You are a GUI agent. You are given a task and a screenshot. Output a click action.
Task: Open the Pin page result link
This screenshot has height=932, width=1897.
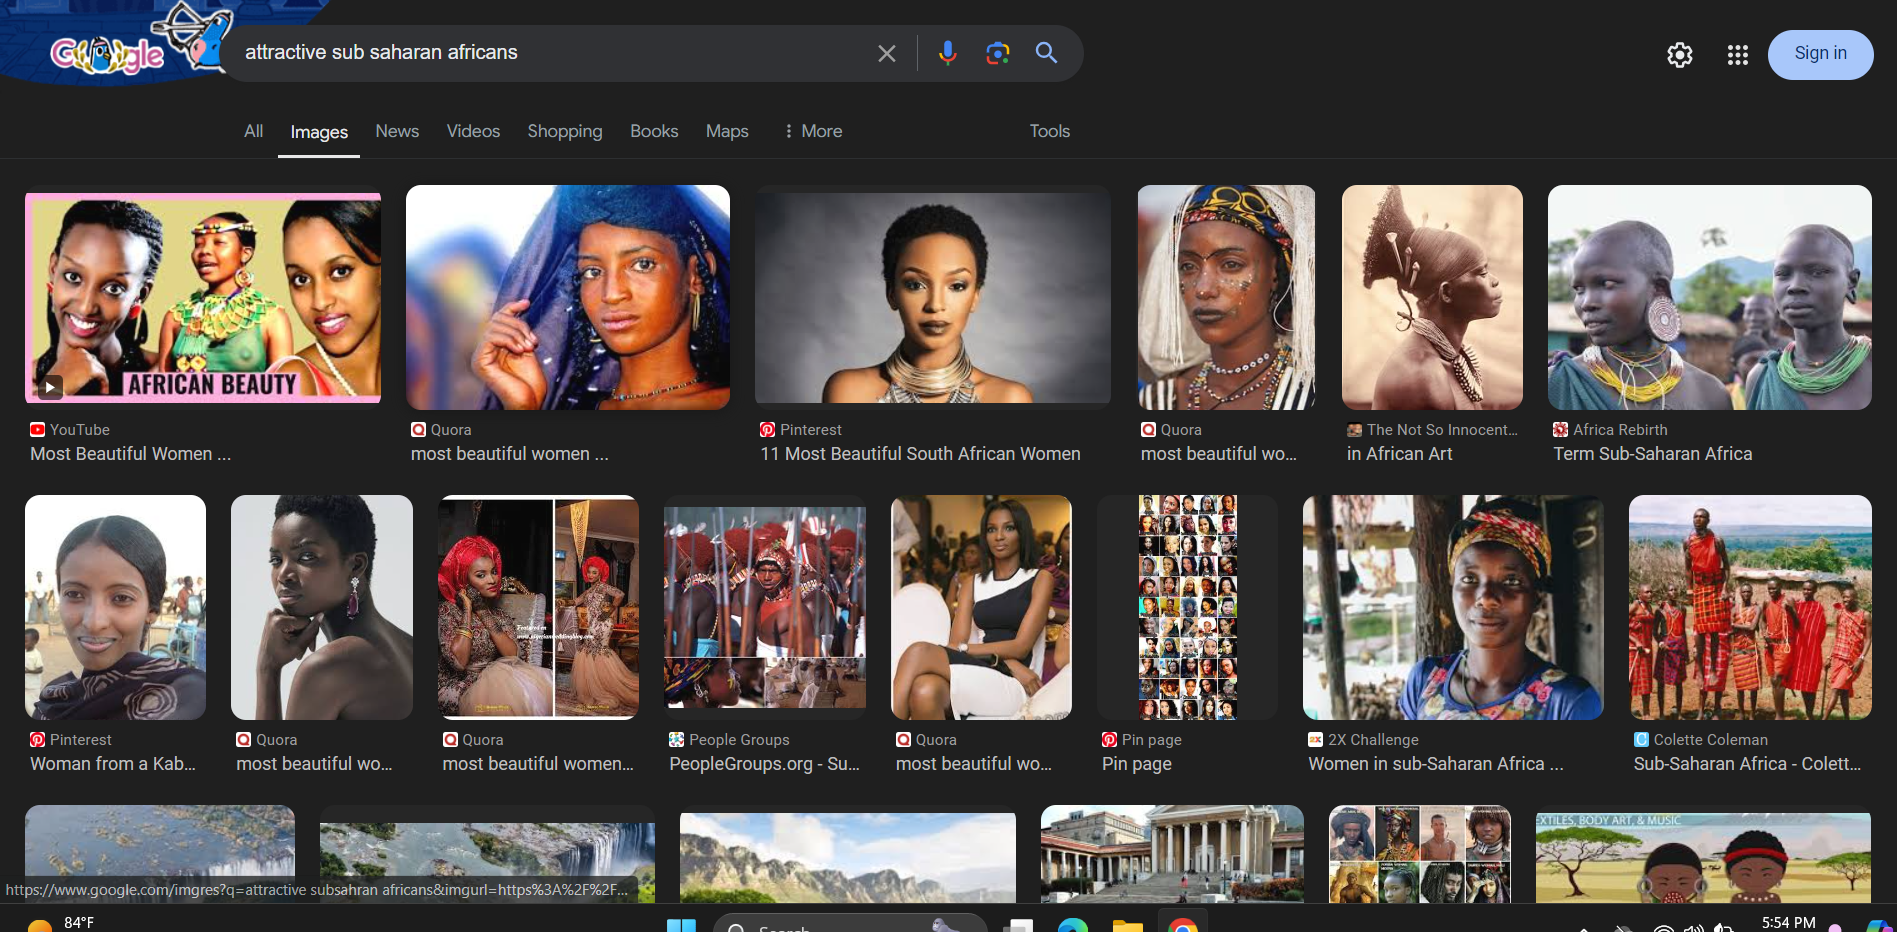coord(1136,764)
